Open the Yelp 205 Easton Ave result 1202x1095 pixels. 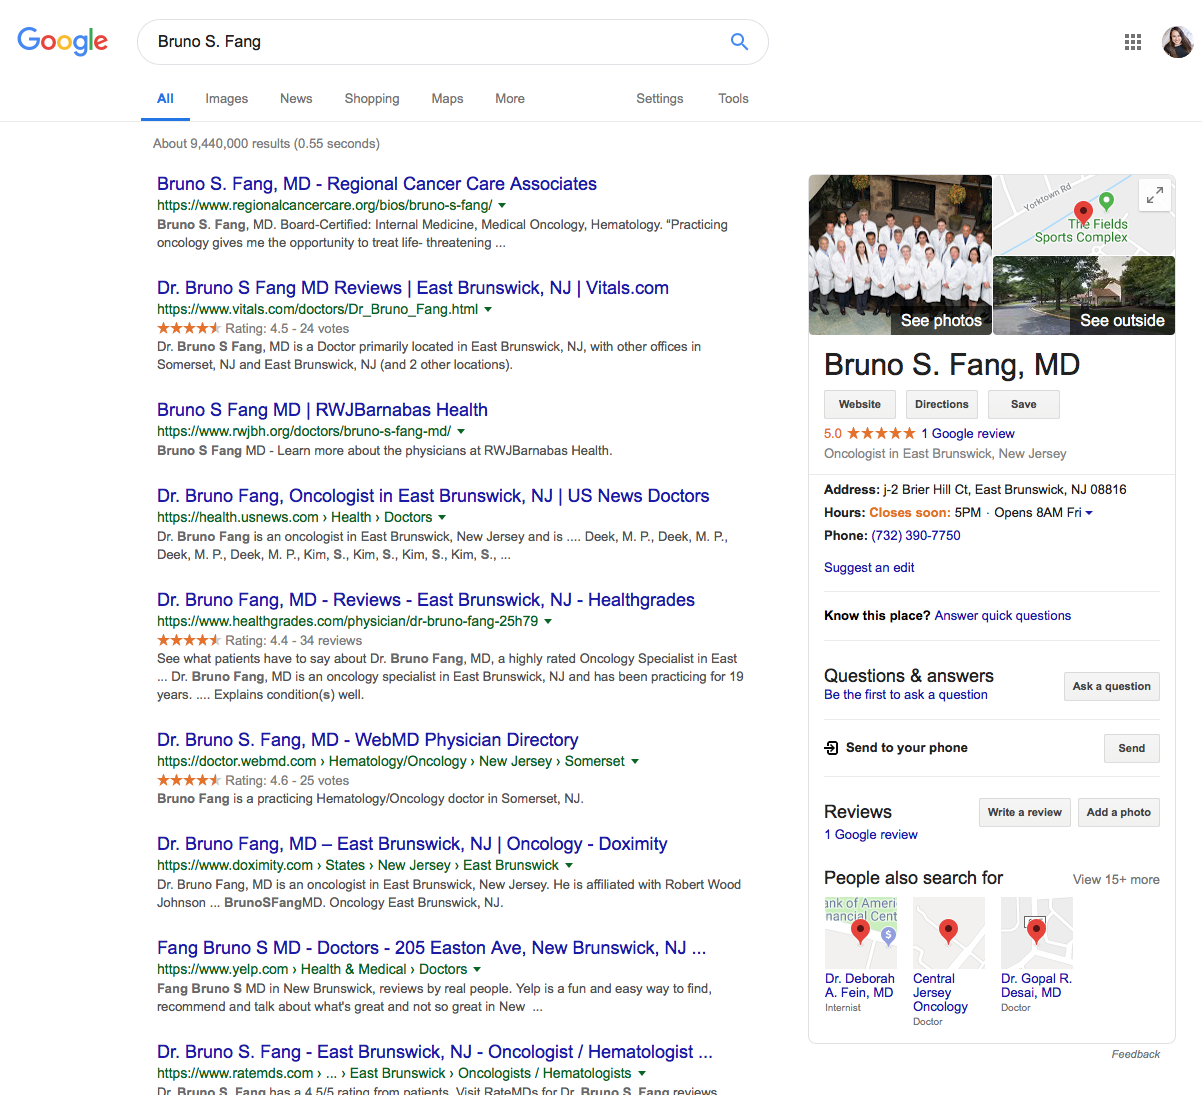pyautogui.click(x=432, y=948)
